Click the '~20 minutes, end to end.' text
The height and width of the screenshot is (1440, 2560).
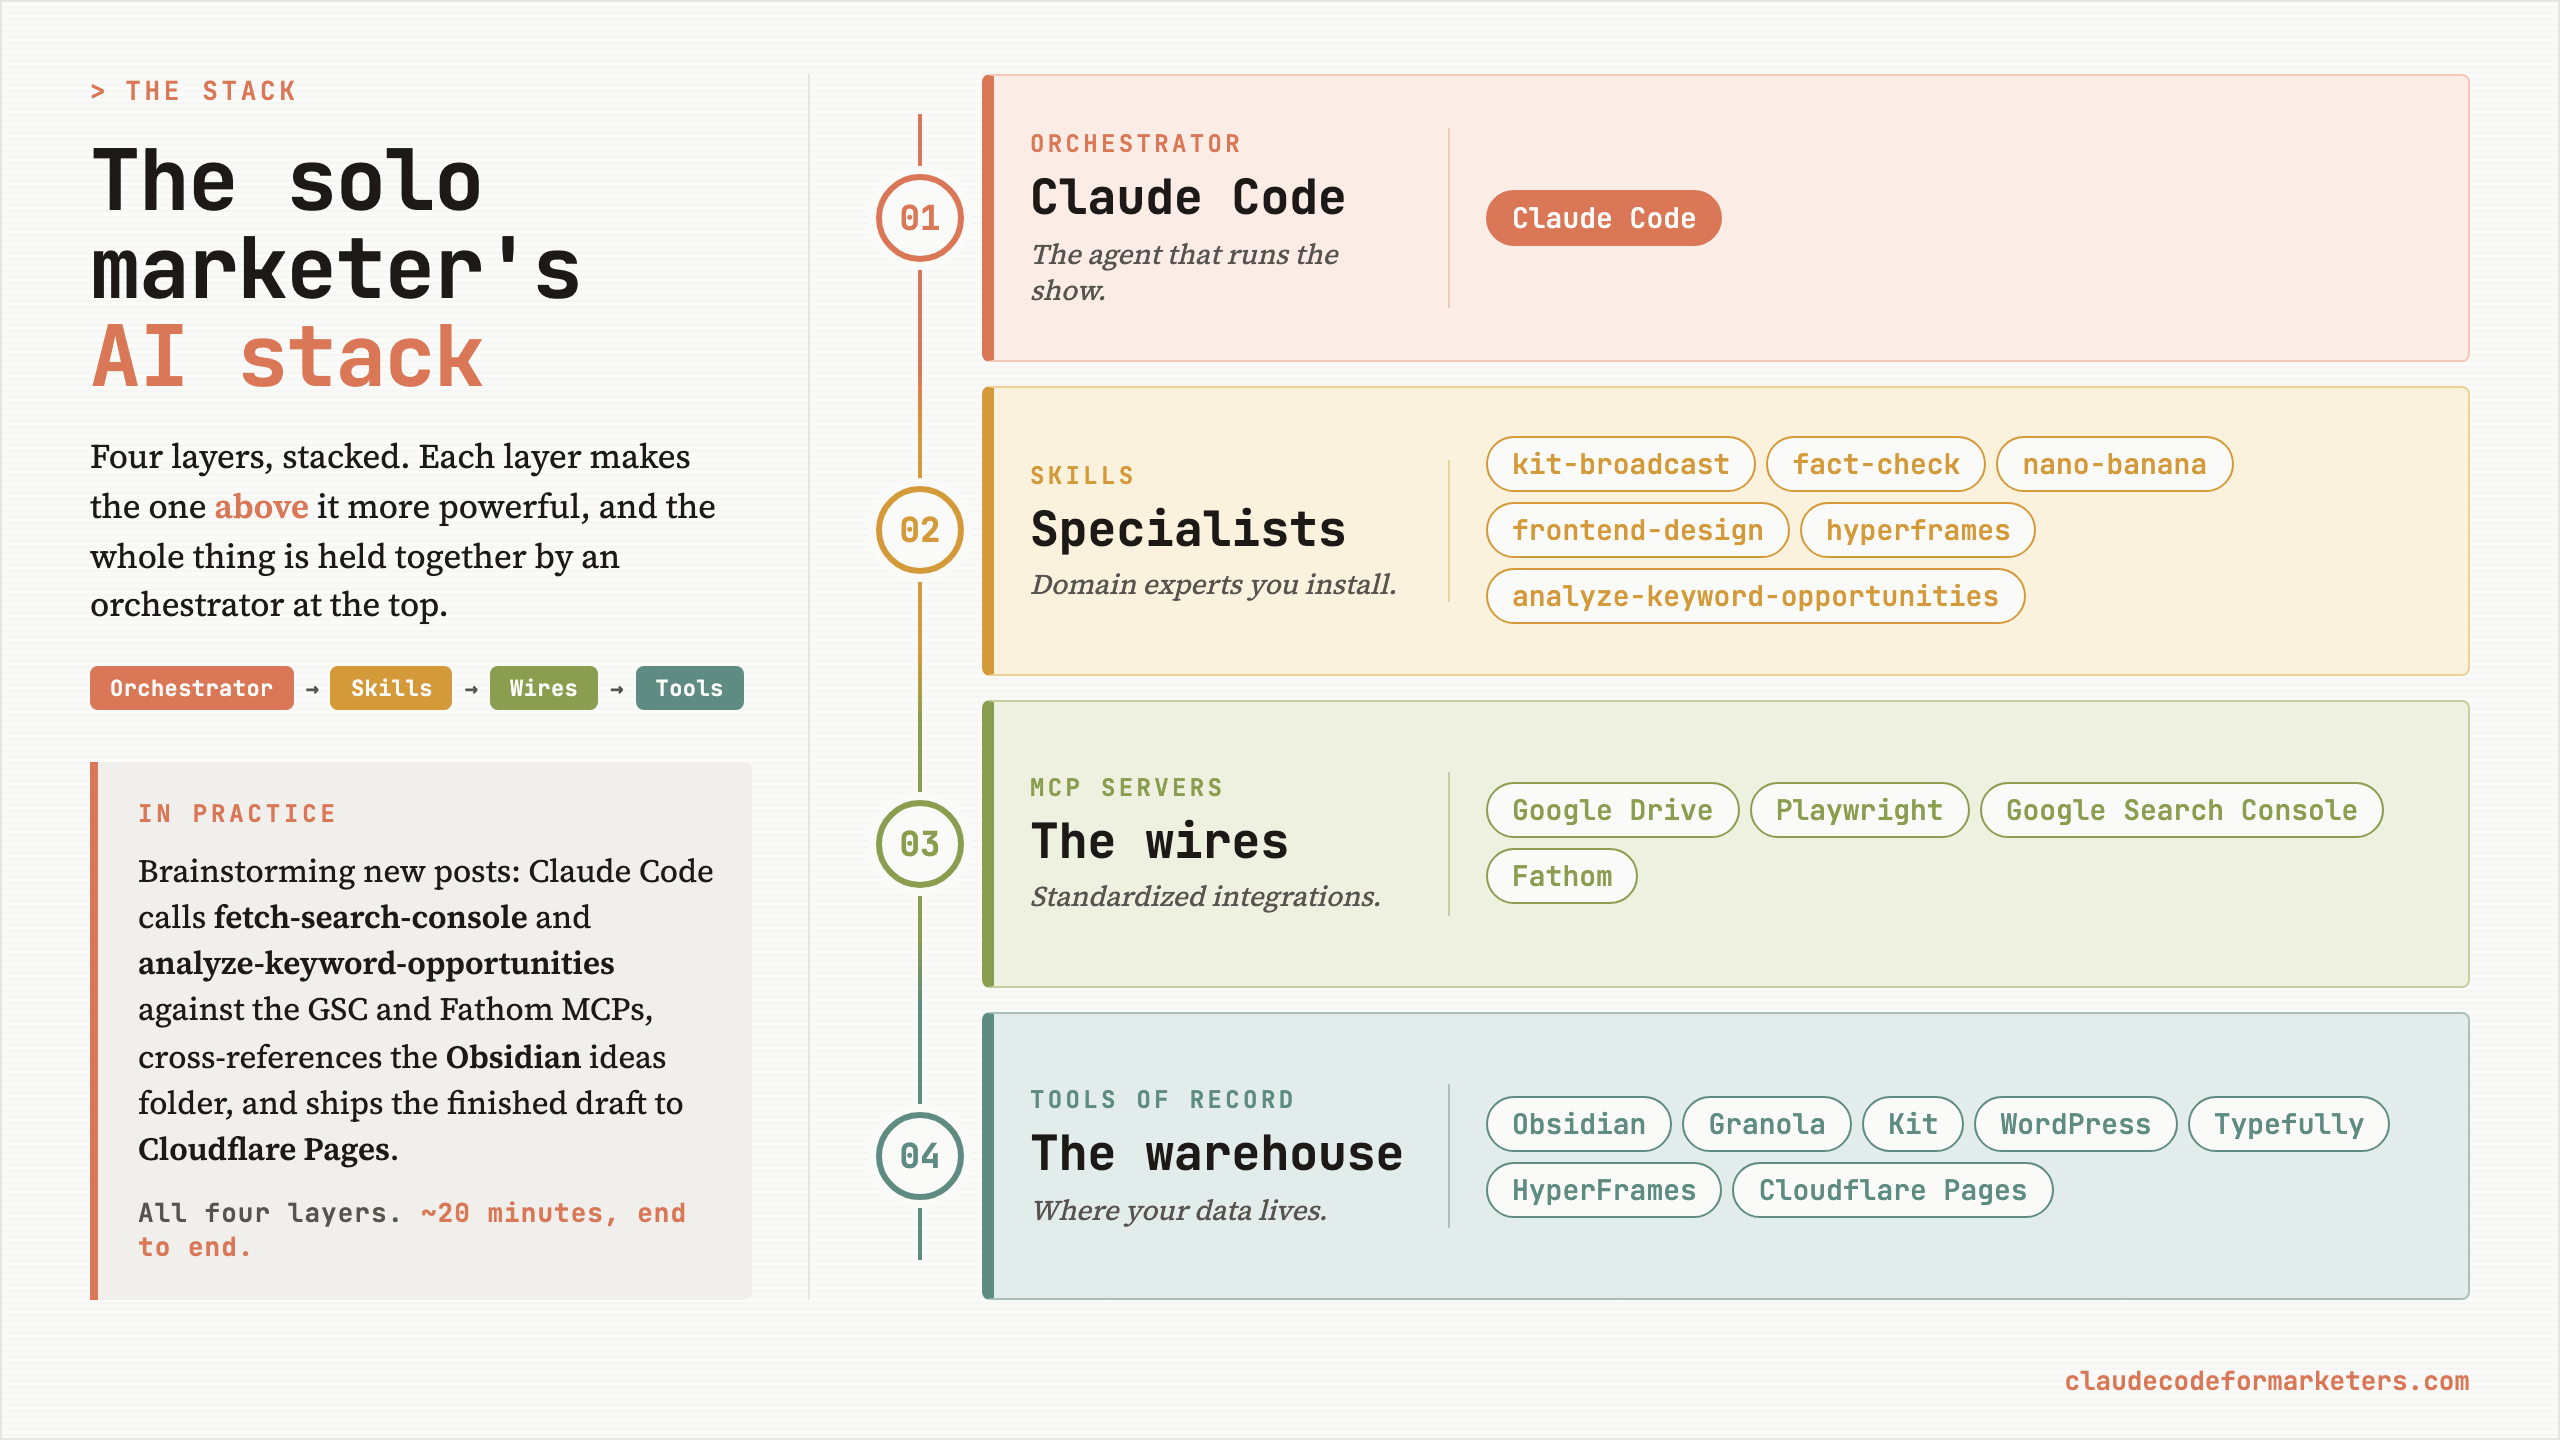pos(412,1230)
